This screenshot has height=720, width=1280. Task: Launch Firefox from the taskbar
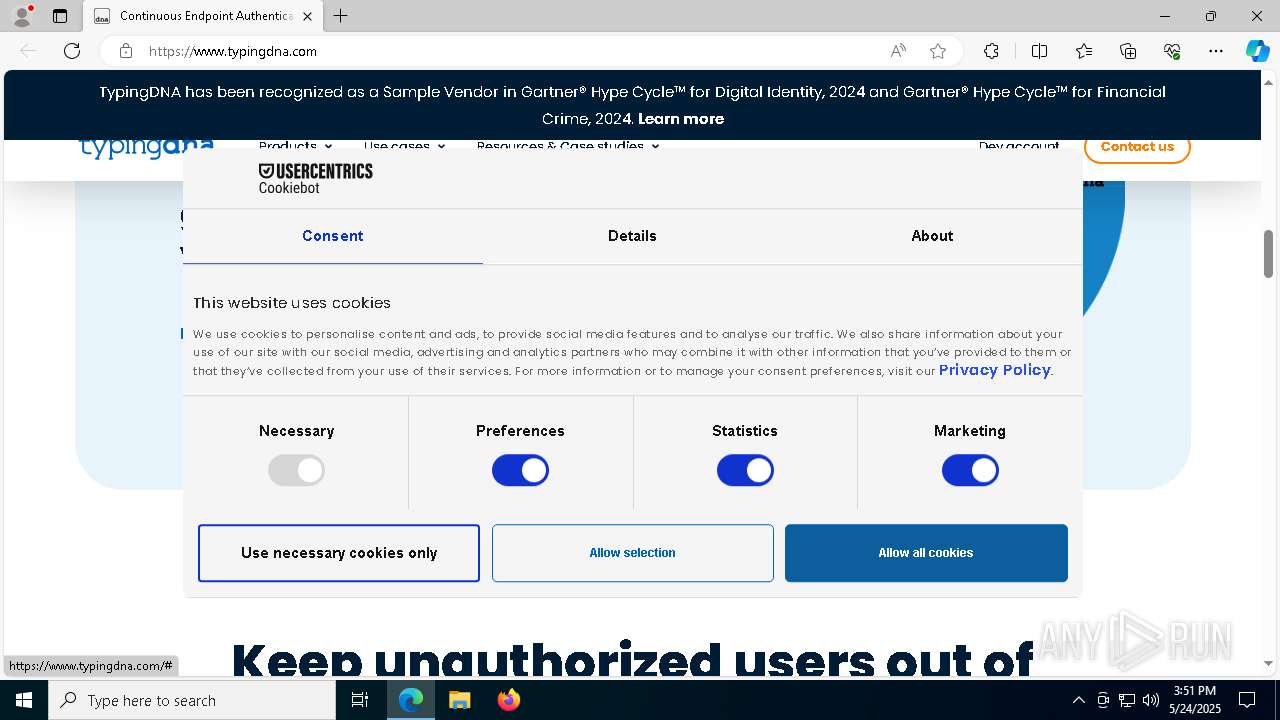tap(508, 700)
